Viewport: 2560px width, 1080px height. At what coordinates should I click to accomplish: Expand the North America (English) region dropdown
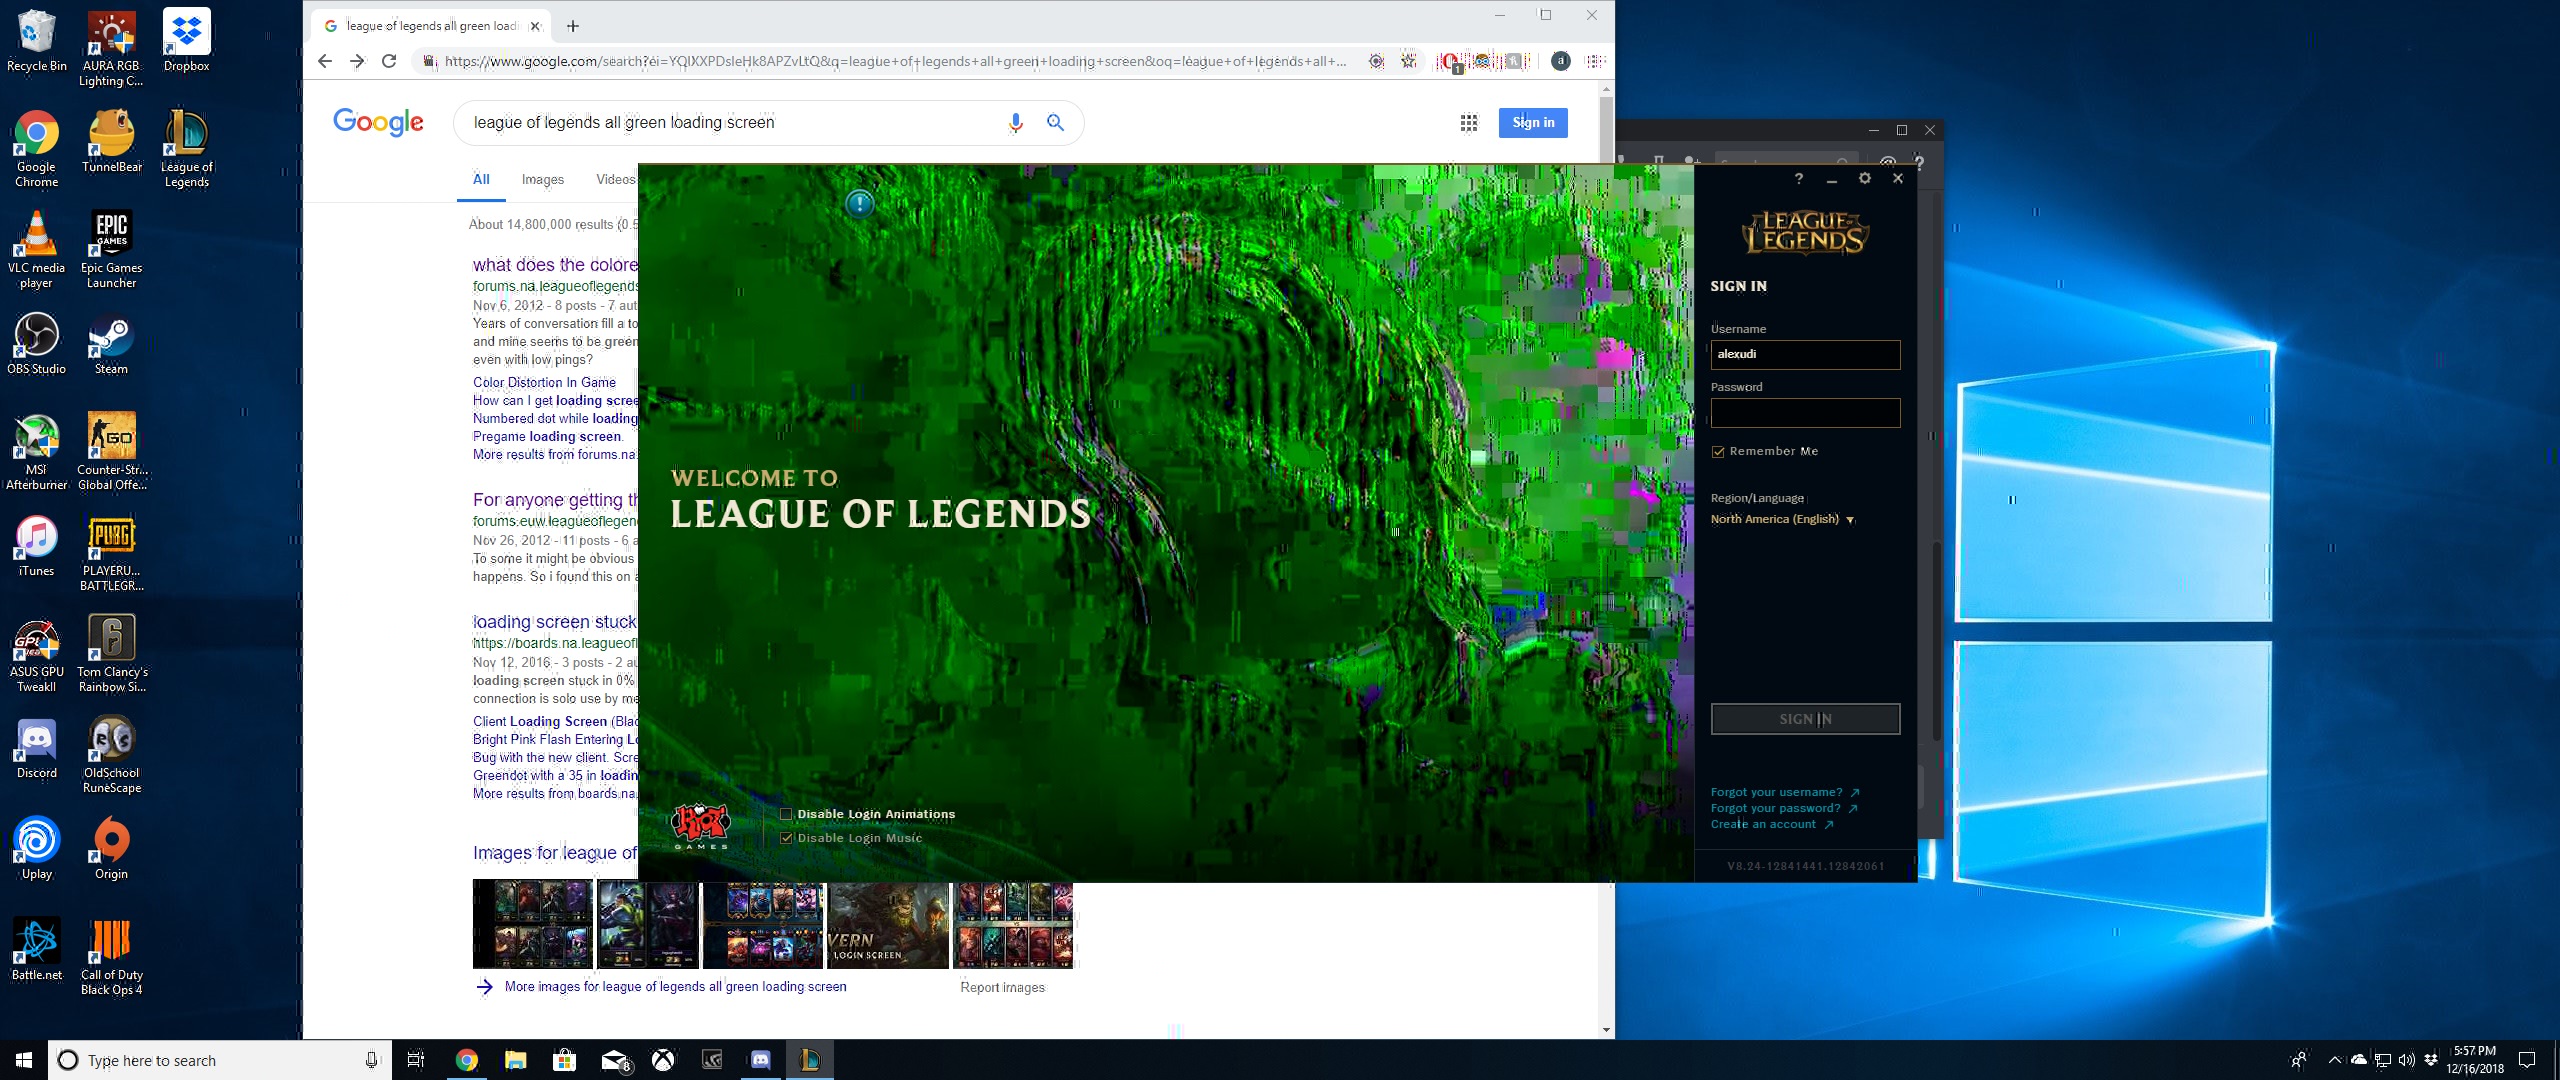1782,519
